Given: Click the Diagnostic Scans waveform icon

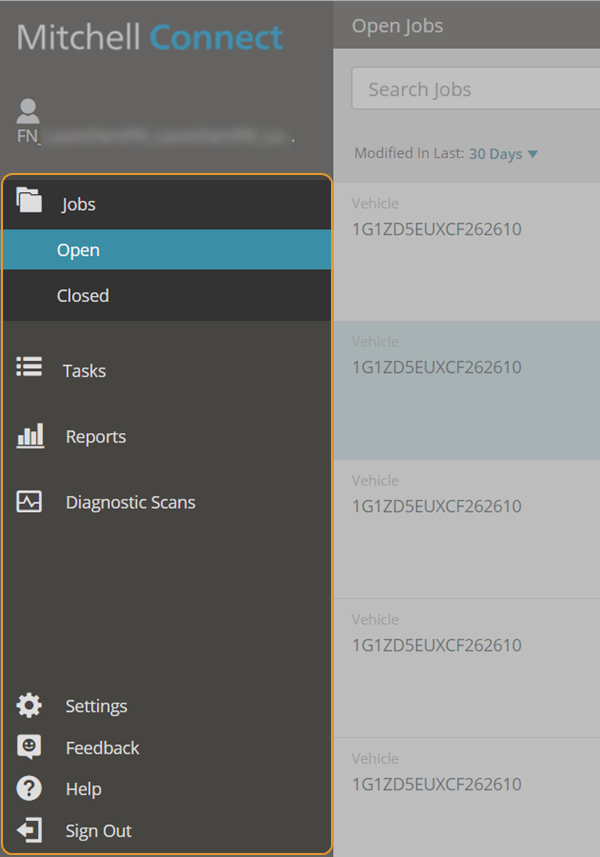Looking at the screenshot, I should pos(29,501).
